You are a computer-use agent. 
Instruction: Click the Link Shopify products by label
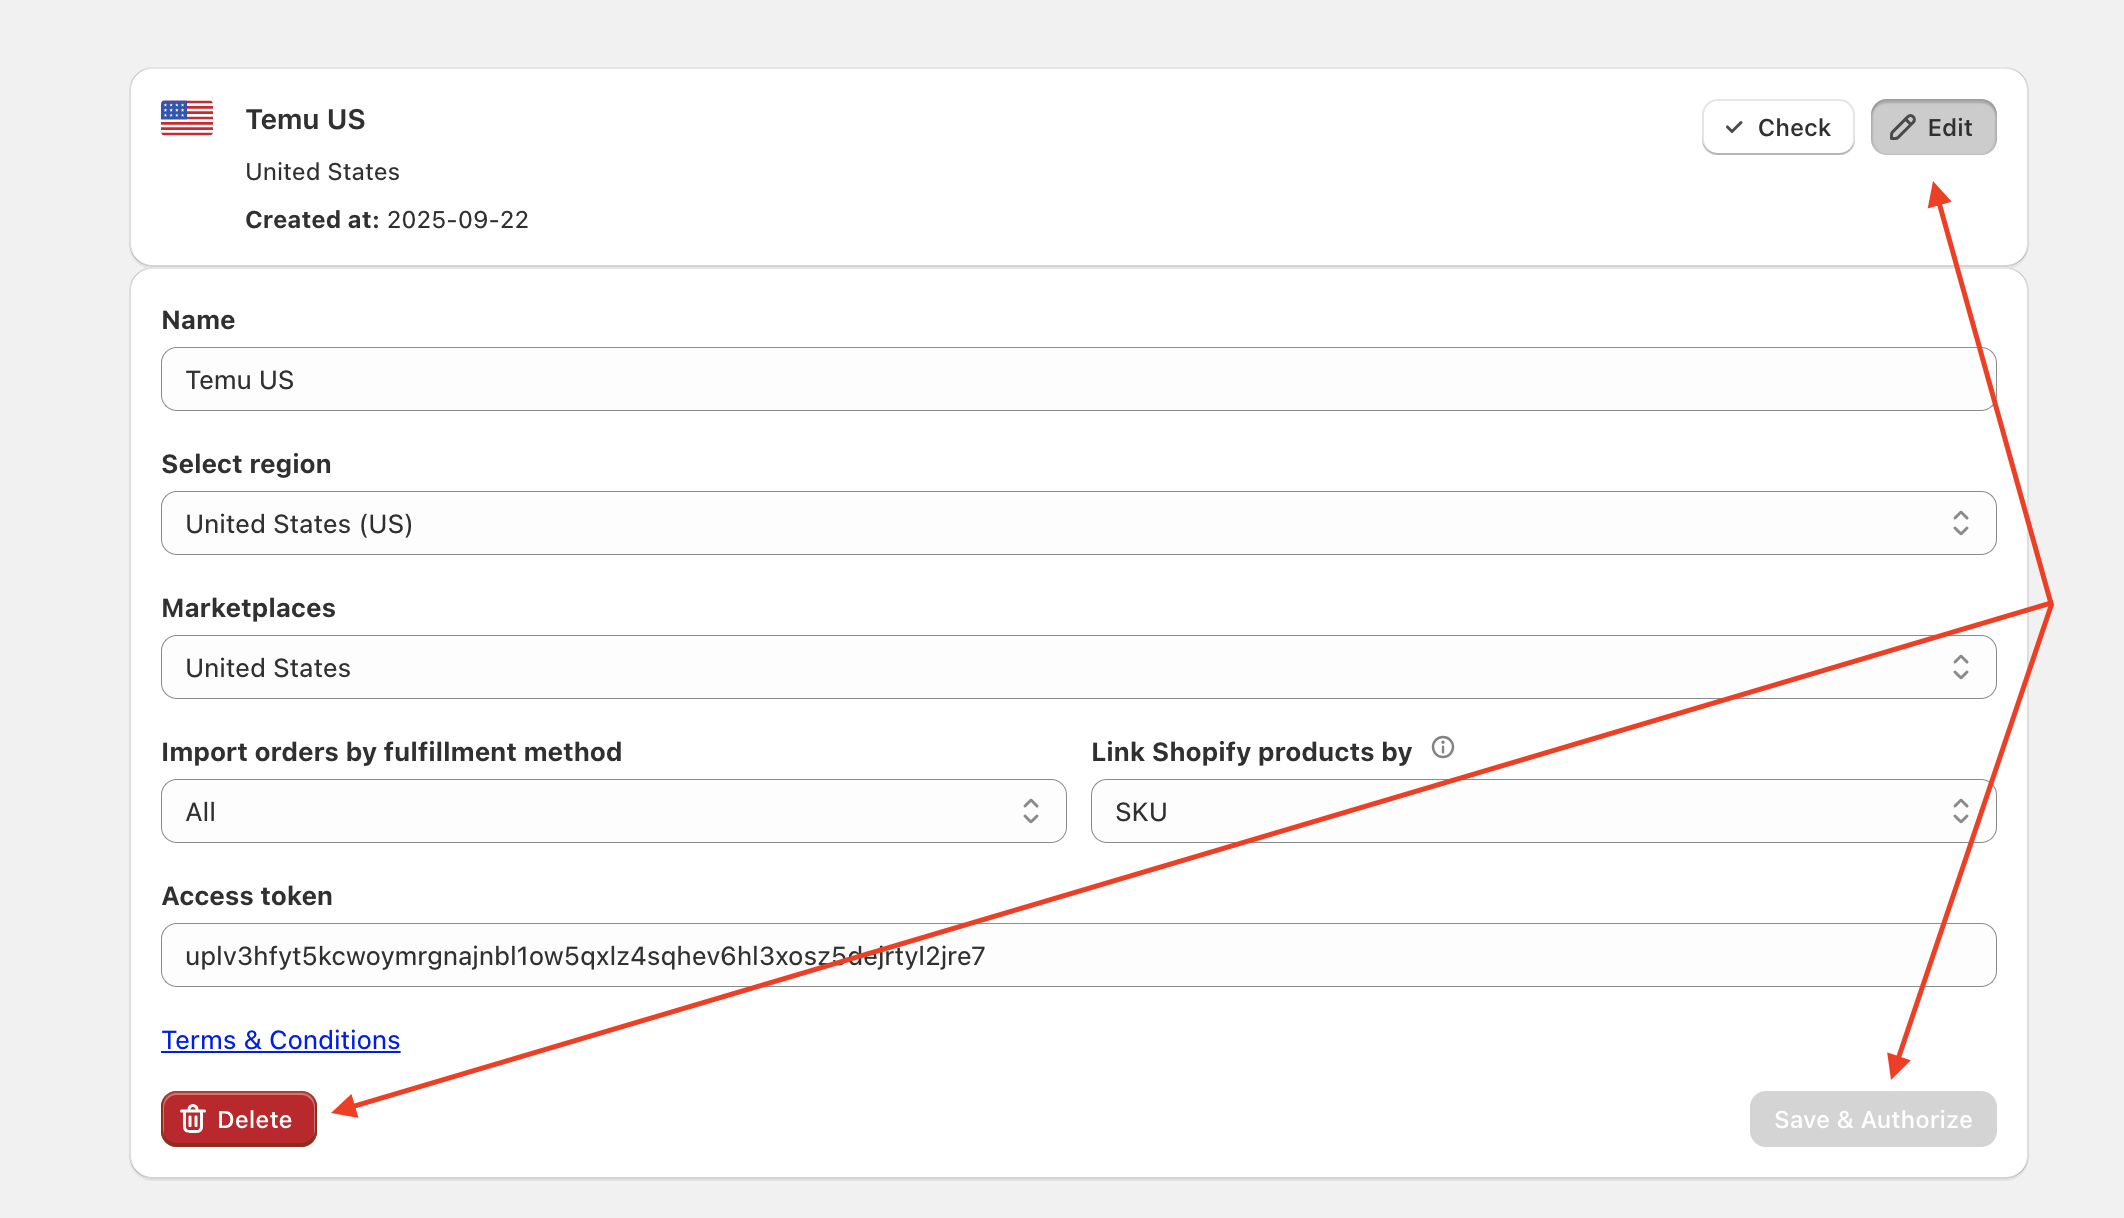(1251, 752)
